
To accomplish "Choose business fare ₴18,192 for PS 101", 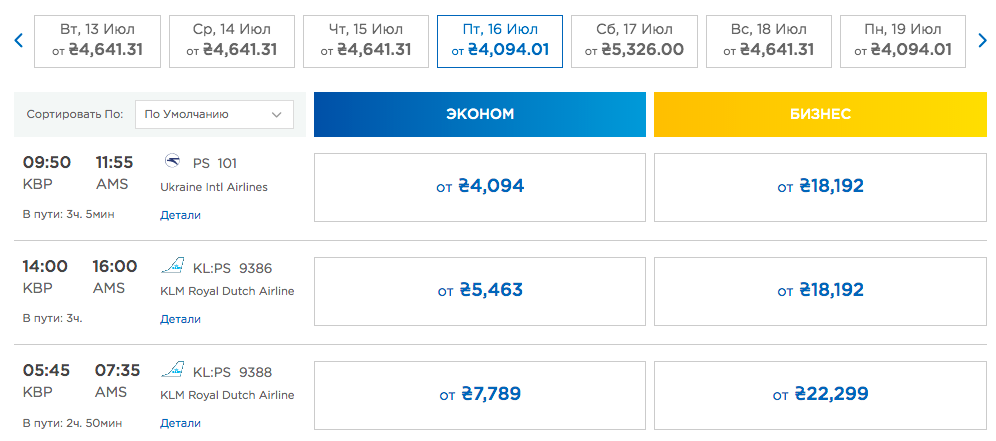I will point(820,187).
